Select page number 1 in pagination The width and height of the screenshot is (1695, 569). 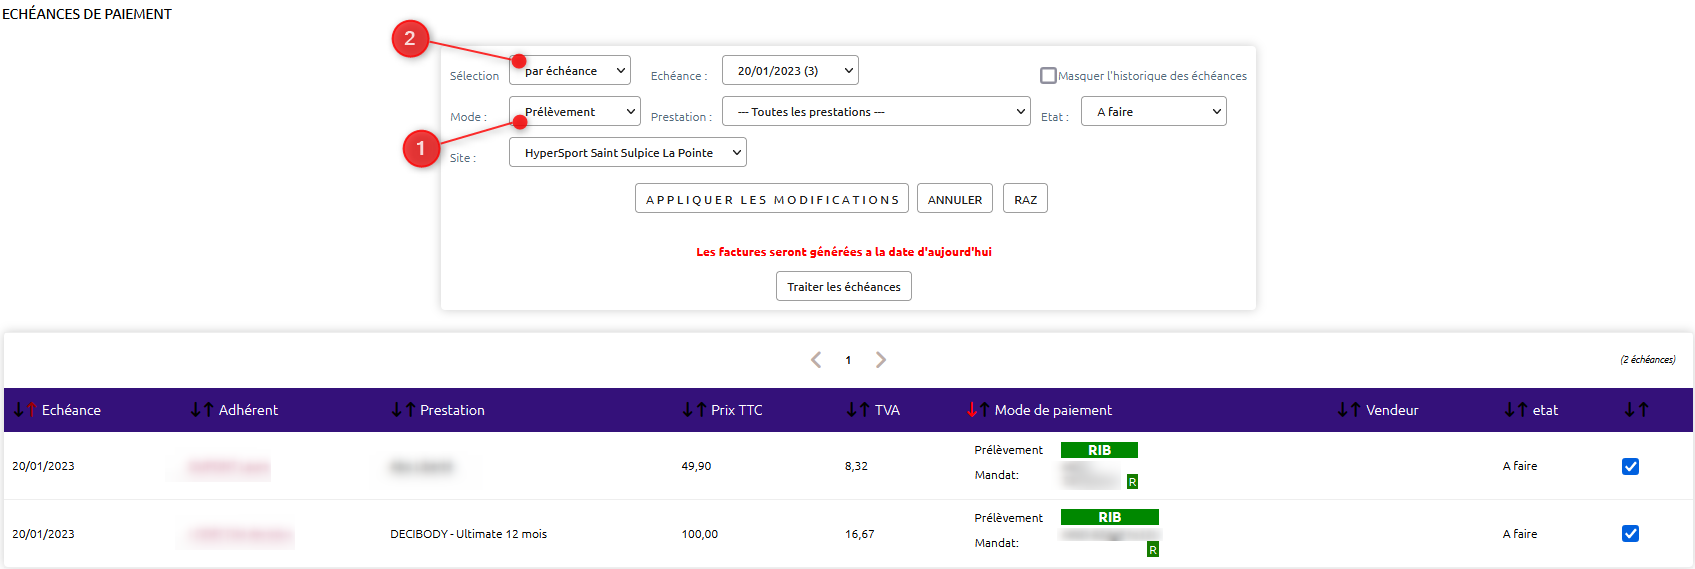[848, 360]
